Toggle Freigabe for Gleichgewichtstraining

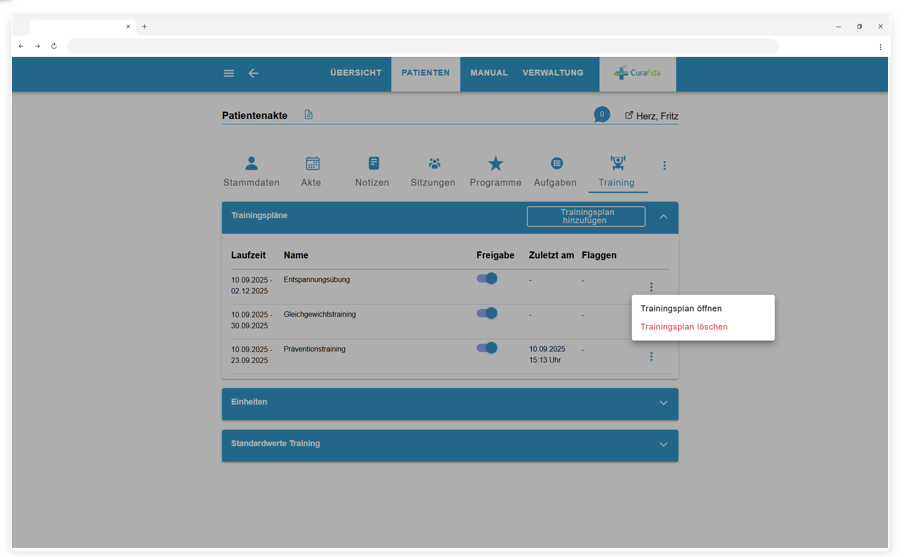point(486,313)
